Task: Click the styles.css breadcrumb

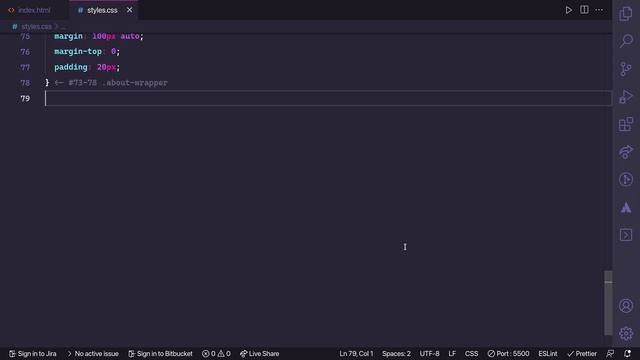Action: (x=36, y=27)
